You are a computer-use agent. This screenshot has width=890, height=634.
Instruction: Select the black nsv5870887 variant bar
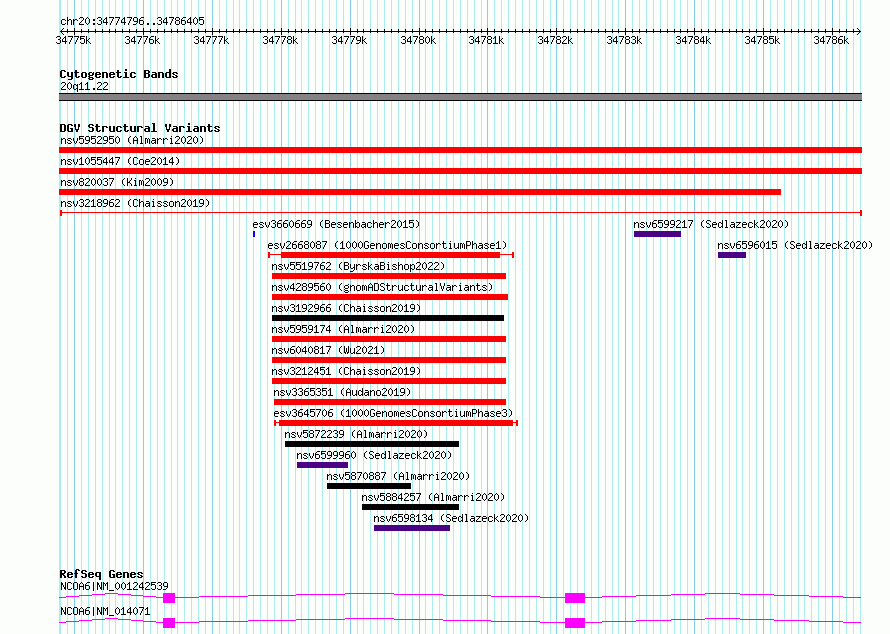point(369,486)
